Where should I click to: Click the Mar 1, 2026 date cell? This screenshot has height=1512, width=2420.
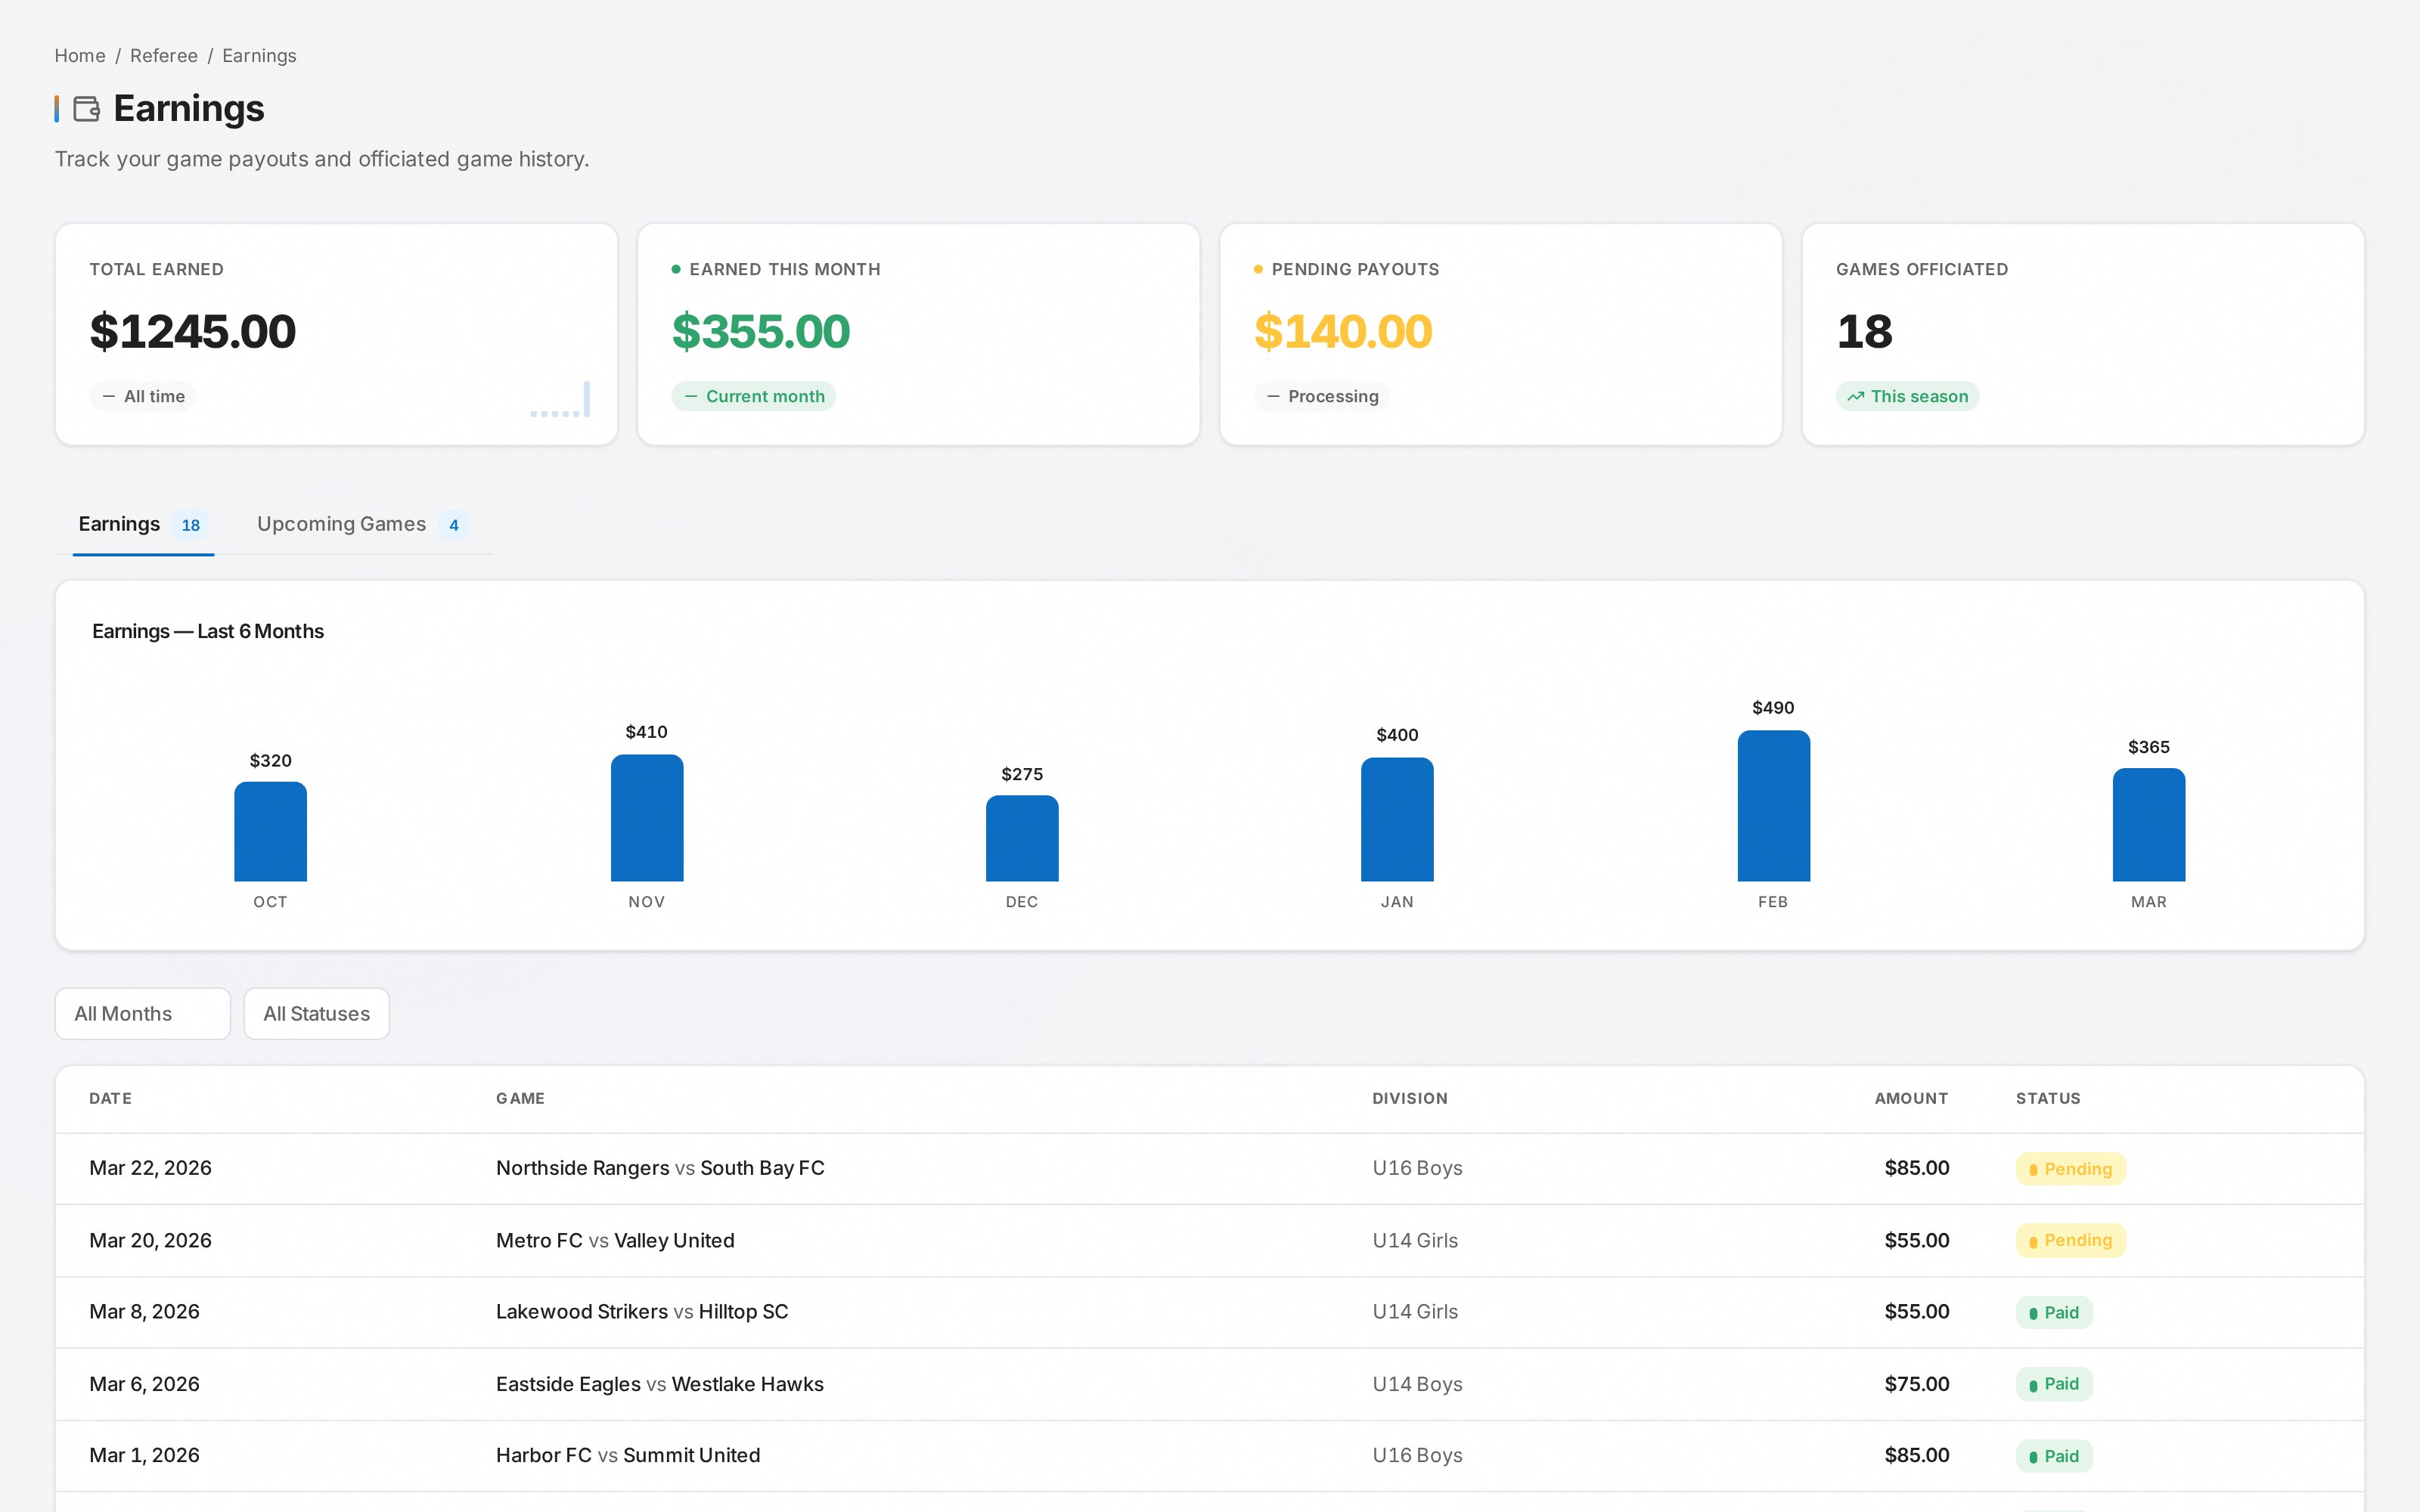(144, 1456)
